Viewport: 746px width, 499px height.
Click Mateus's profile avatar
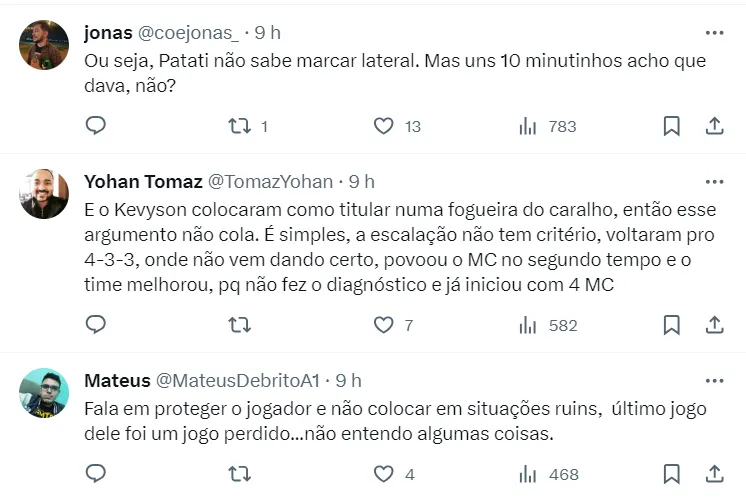coord(44,393)
